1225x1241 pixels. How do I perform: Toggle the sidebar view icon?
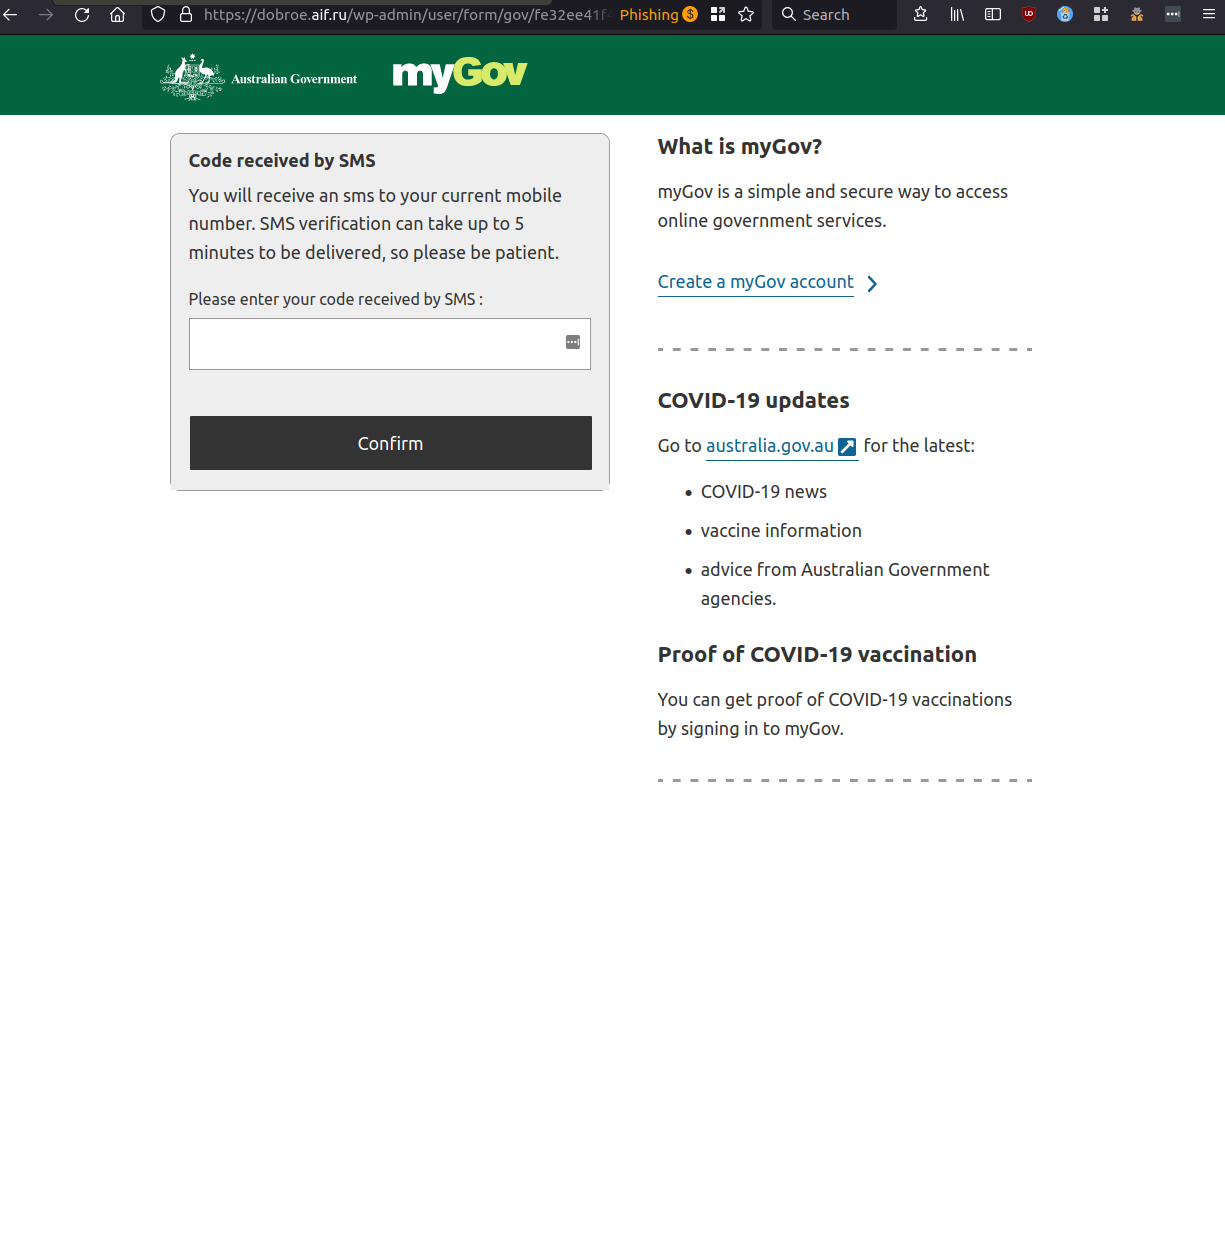tap(993, 14)
